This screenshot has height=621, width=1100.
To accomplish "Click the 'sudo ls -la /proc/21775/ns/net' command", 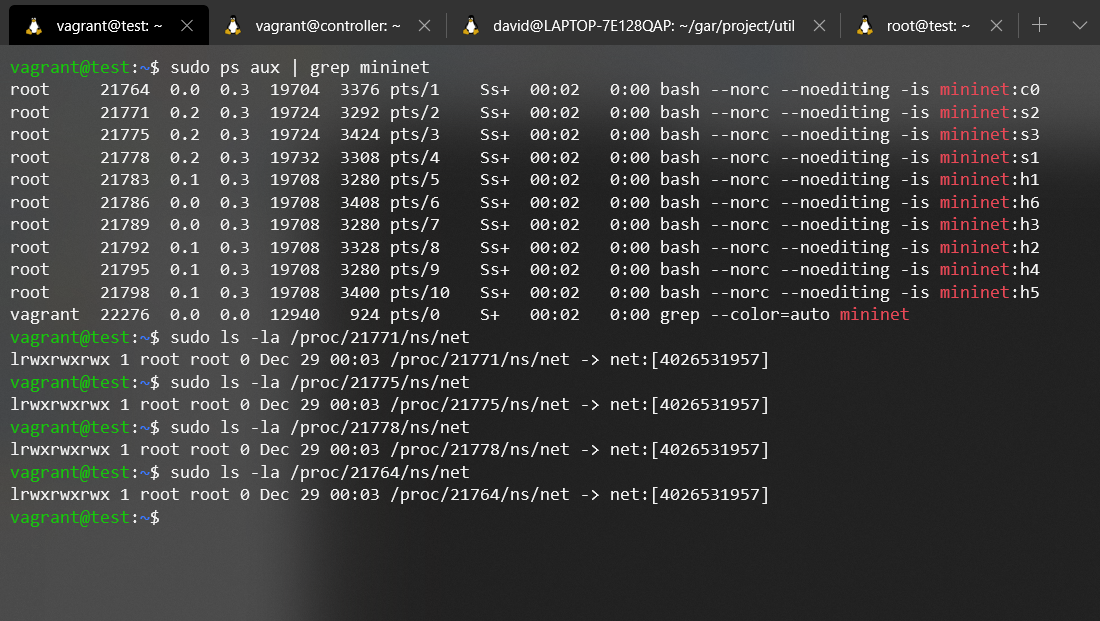I will coord(320,382).
